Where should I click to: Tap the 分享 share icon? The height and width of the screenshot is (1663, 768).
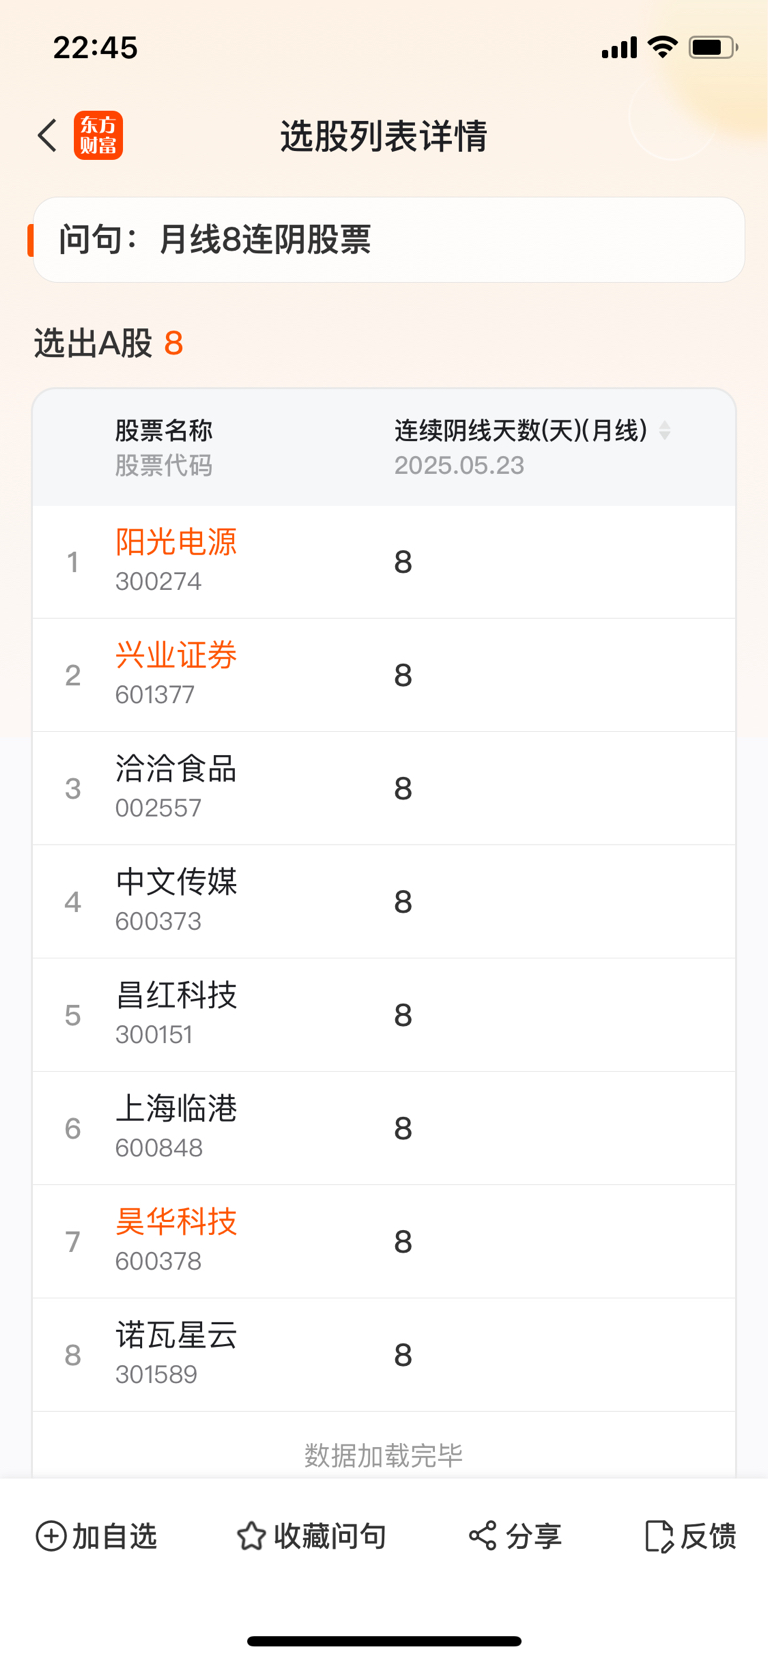click(x=483, y=1535)
